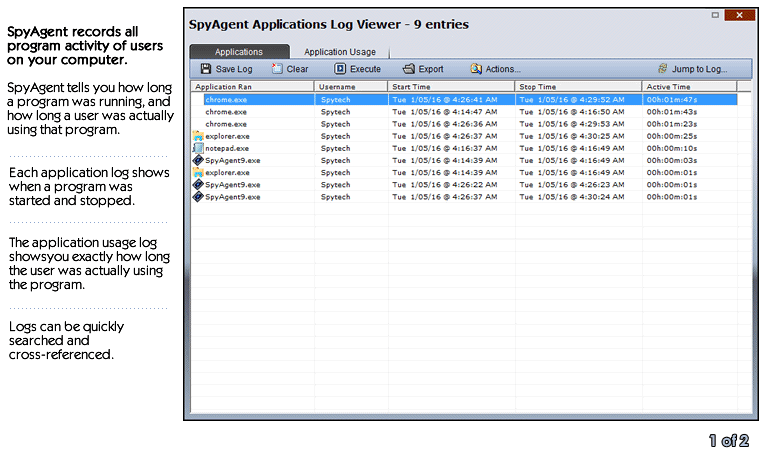Screen dimensions: 761x454
Task: Click the Execute button label
Action: click(365, 69)
